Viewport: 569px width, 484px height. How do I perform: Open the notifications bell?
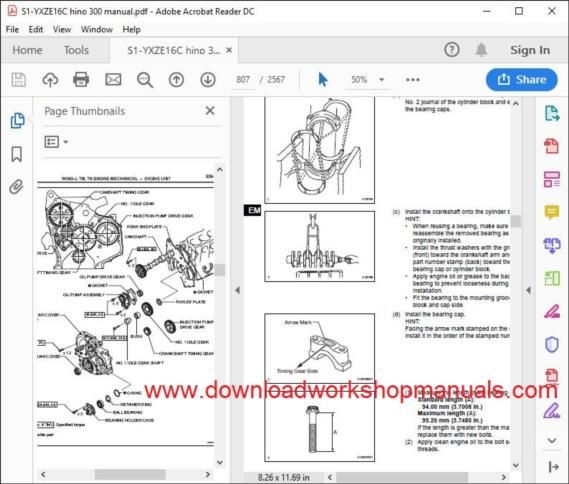click(481, 50)
